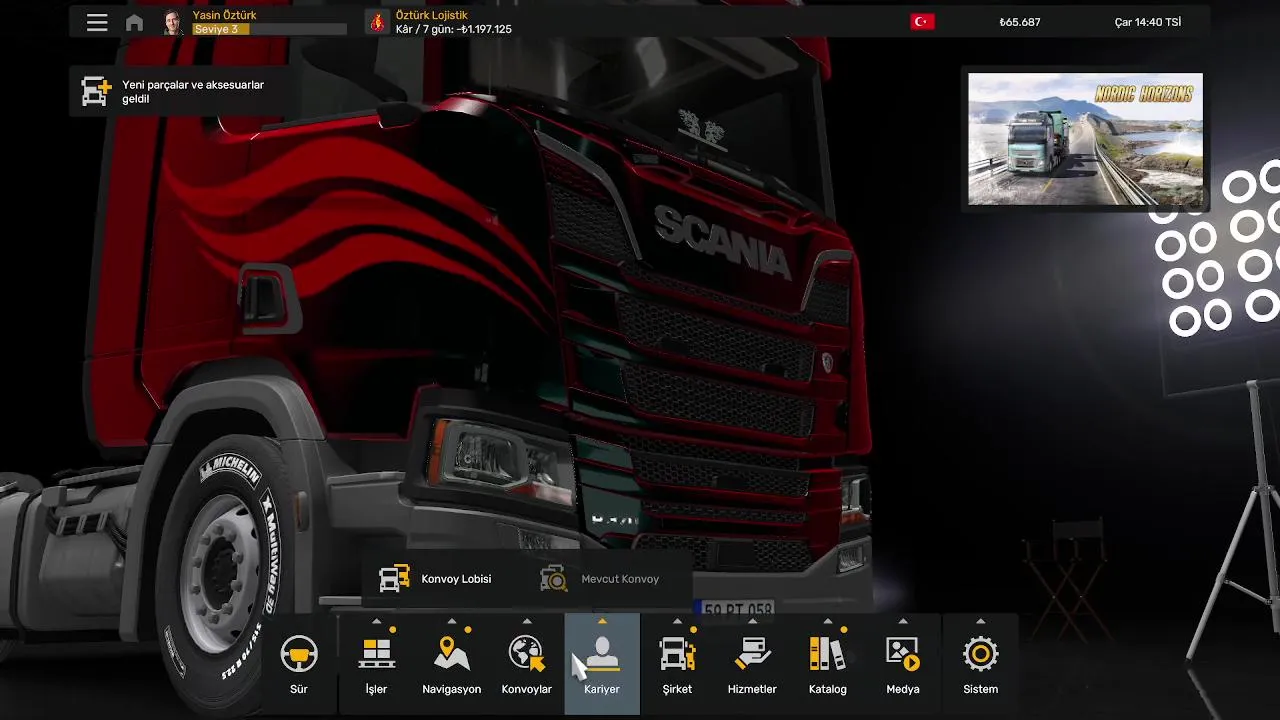The width and height of the screenshot is (1280, 720).
Task: Start driving with the Sür steering wheel
Action: pyautogui.click(x=298, y=654)
